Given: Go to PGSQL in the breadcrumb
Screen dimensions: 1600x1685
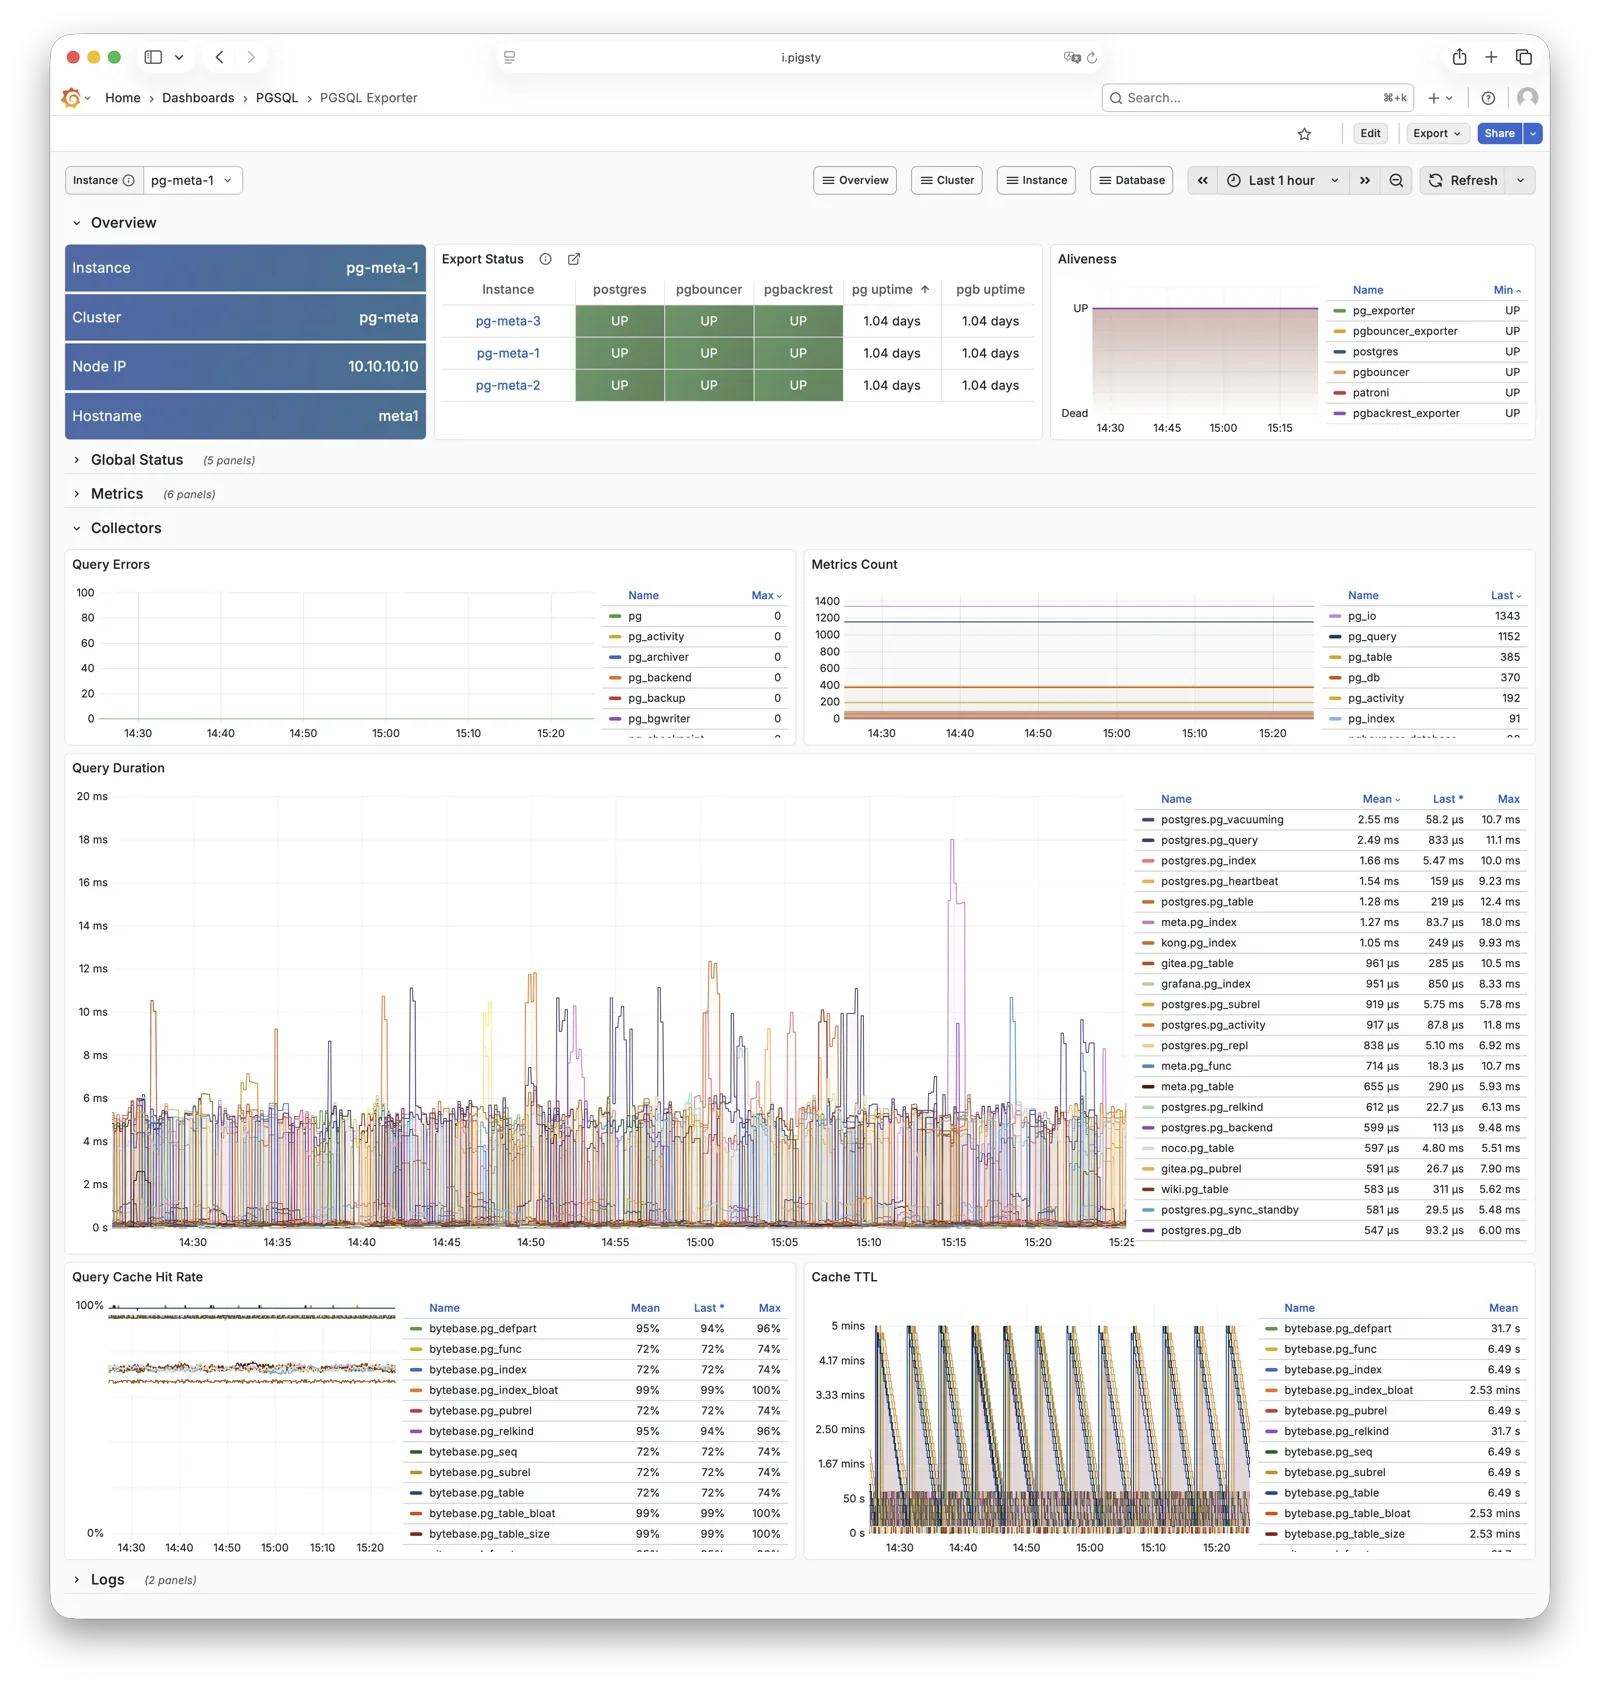Looking at the screenshot, I should [x=277, y=98].
